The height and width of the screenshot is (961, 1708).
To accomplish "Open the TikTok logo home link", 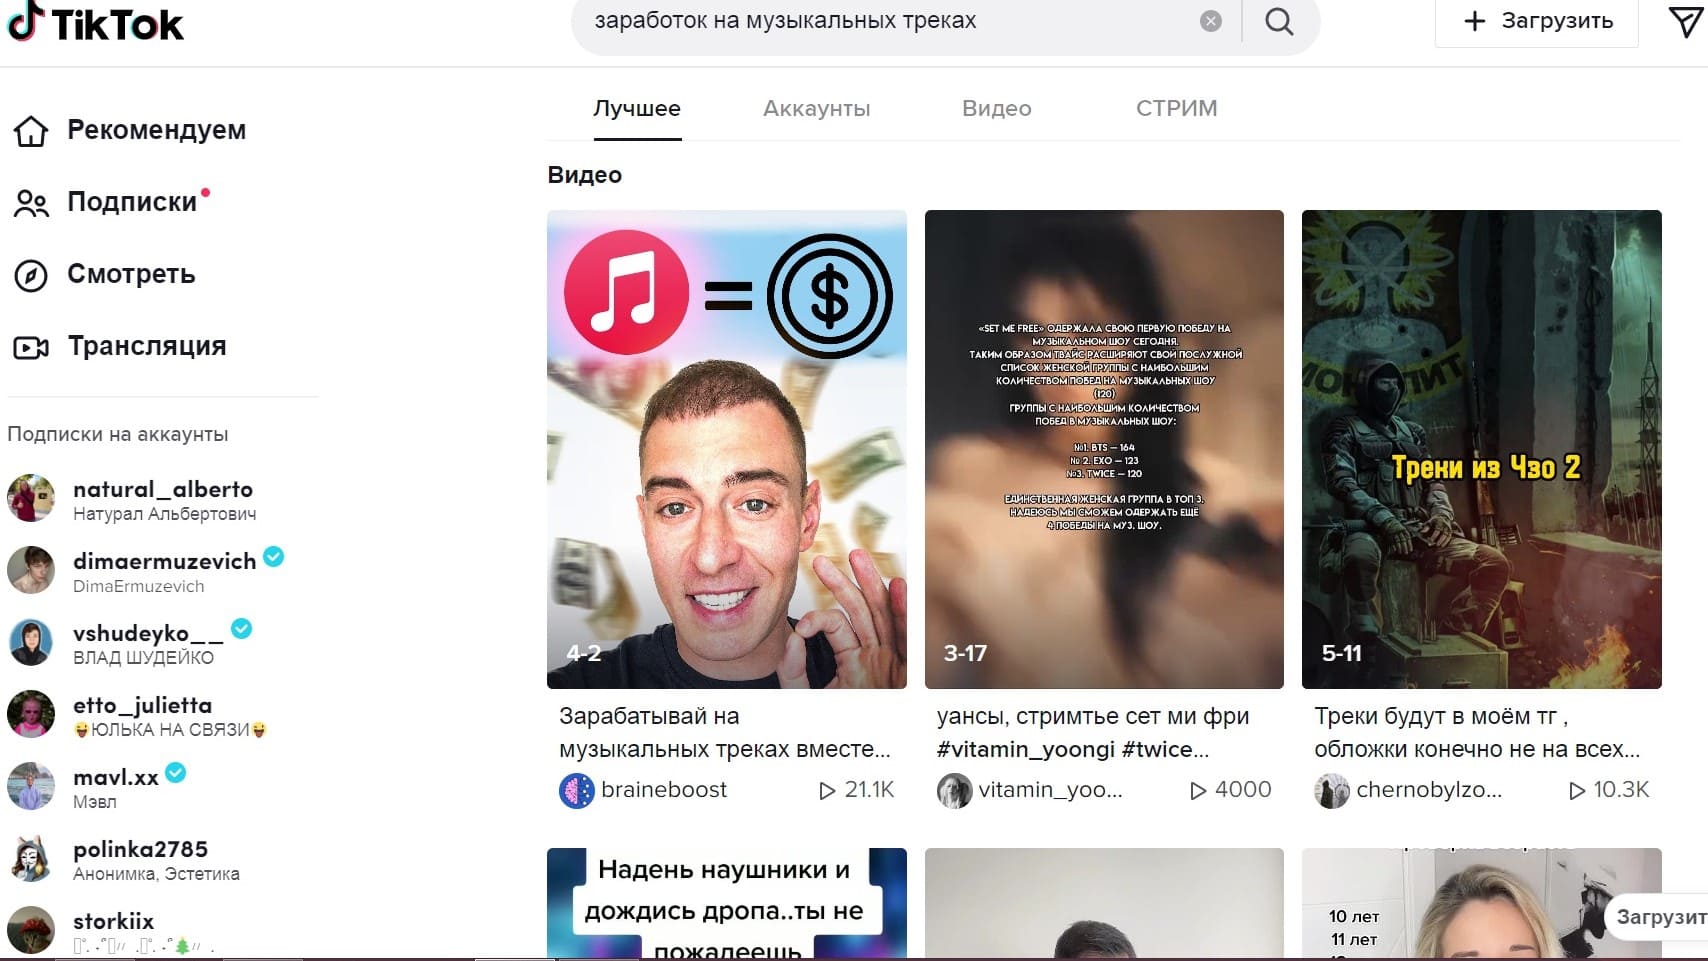I will [x=95, y=22].
